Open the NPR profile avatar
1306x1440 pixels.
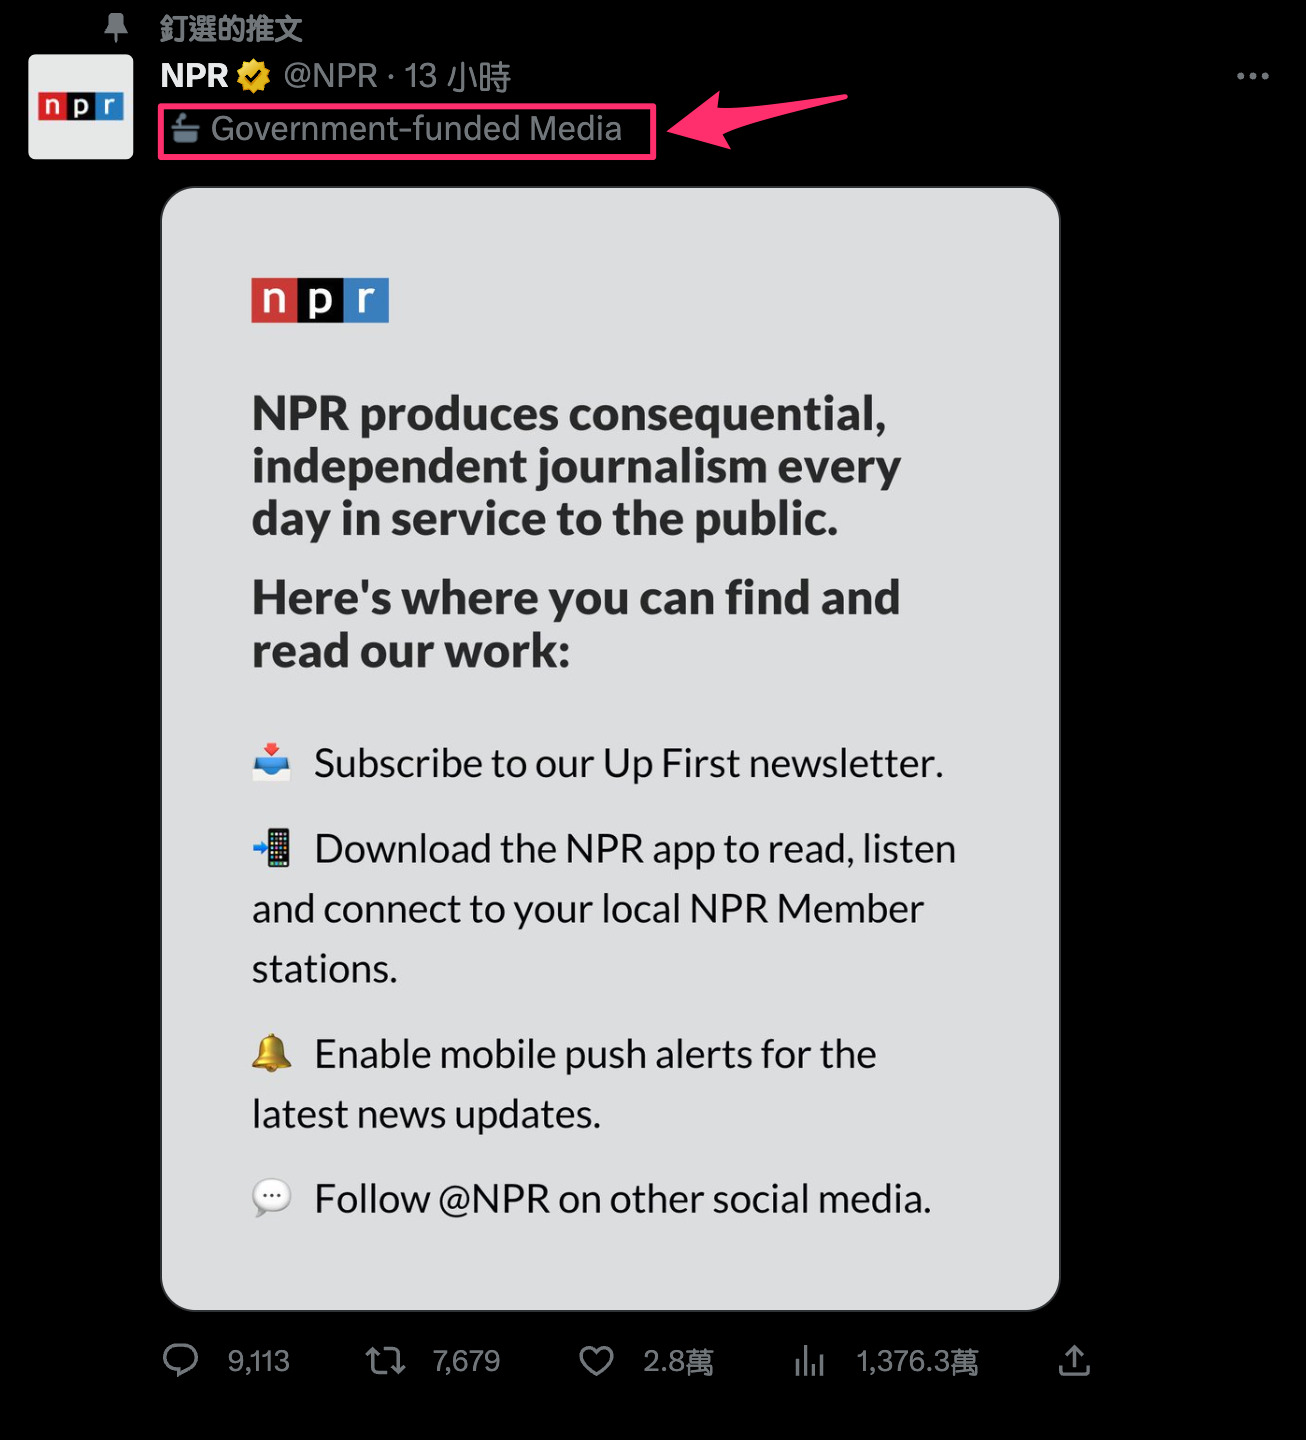(x=81, y=107)
